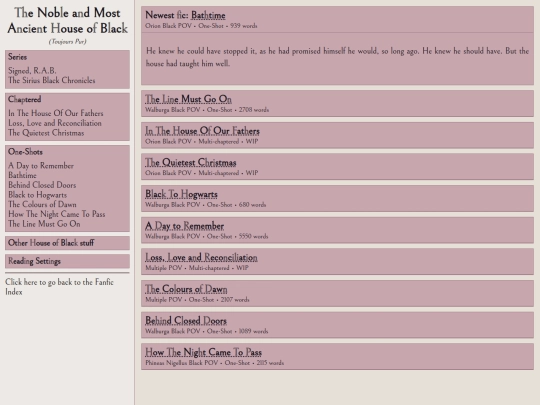Click the 5550 words metadata line
The height and width of the screenshot is (405, 540).
point(206,237)
